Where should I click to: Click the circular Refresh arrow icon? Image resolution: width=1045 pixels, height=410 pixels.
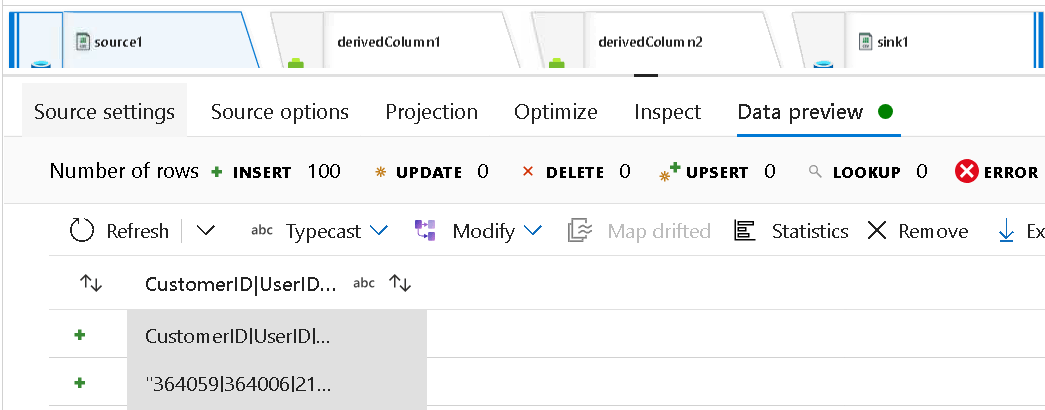82,231
